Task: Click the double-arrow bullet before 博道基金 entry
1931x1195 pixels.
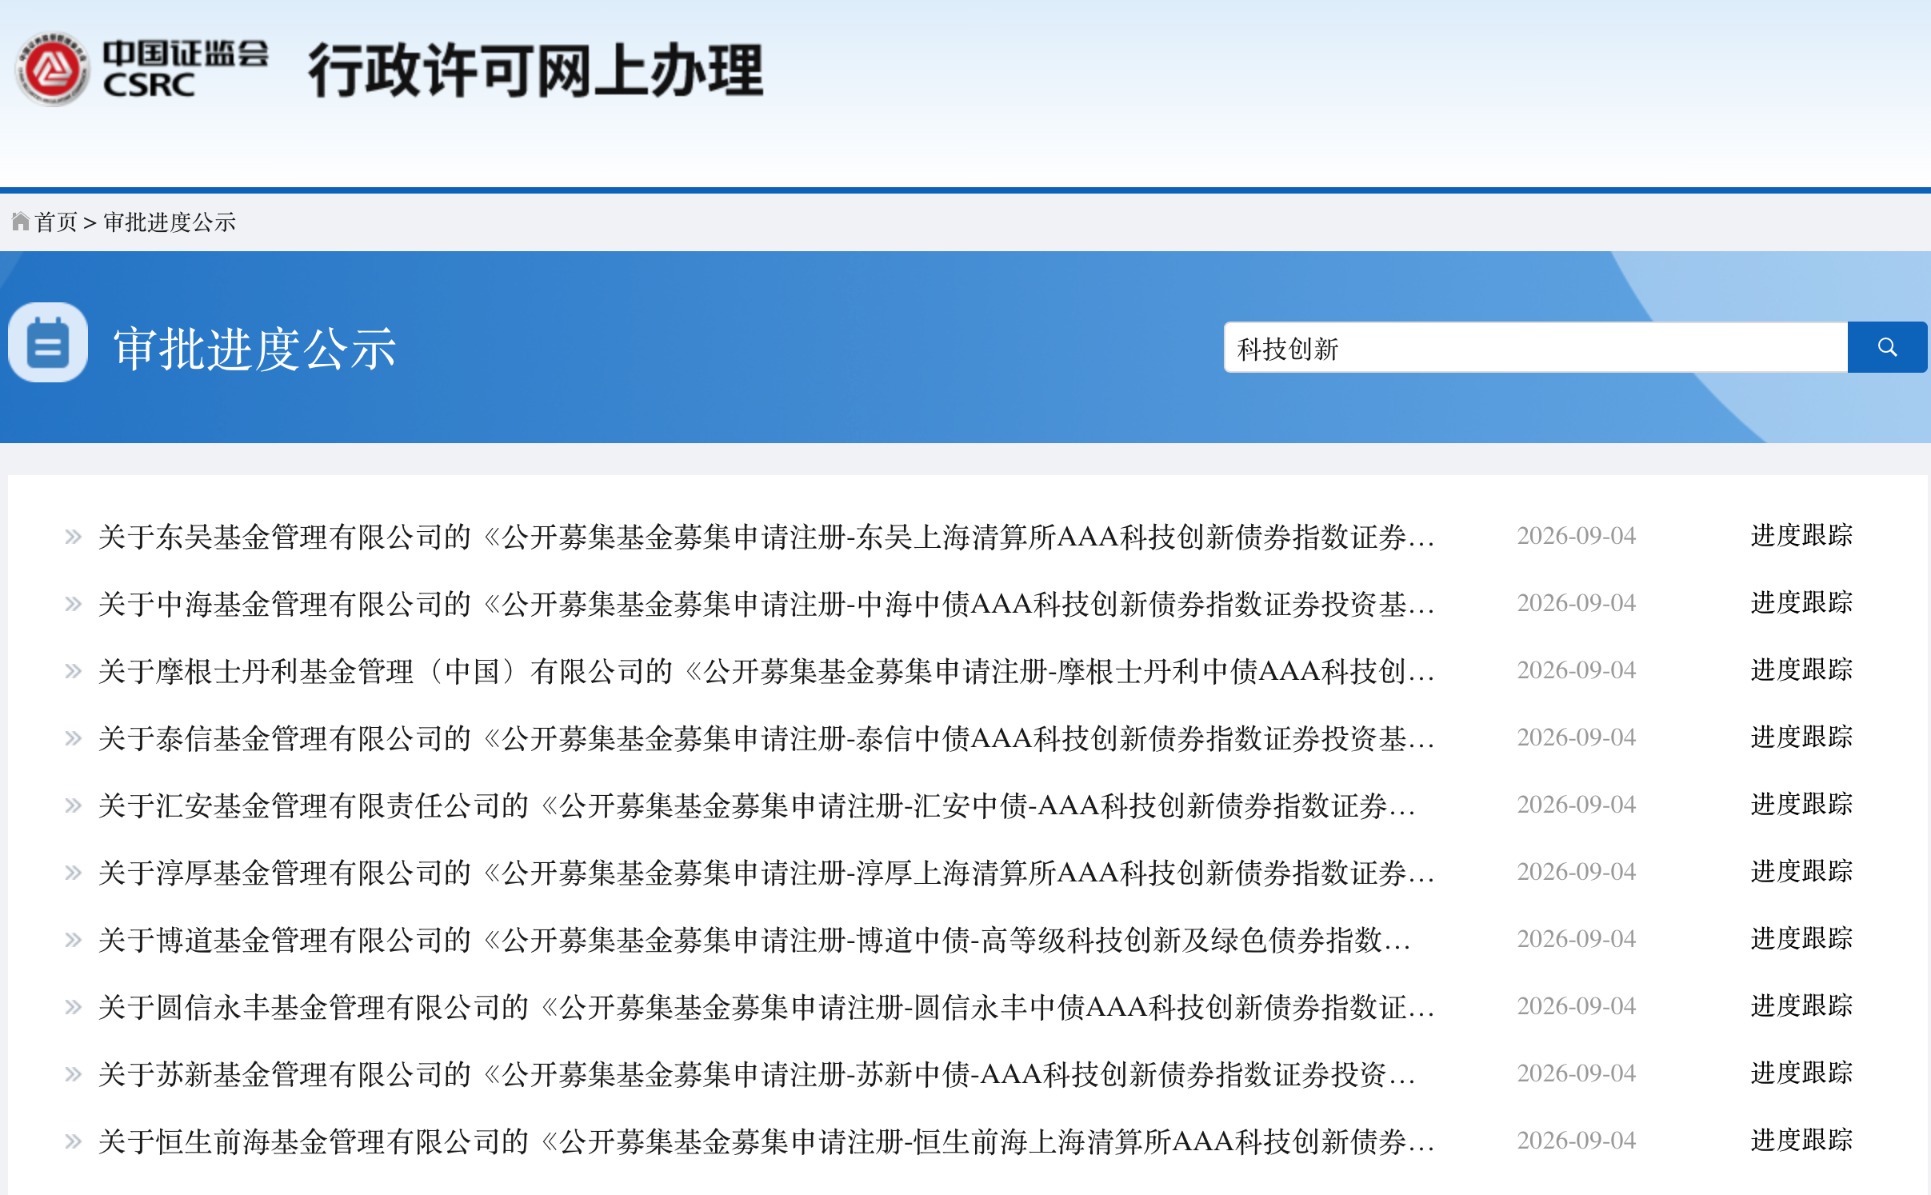Action: [x=73, y=939]
